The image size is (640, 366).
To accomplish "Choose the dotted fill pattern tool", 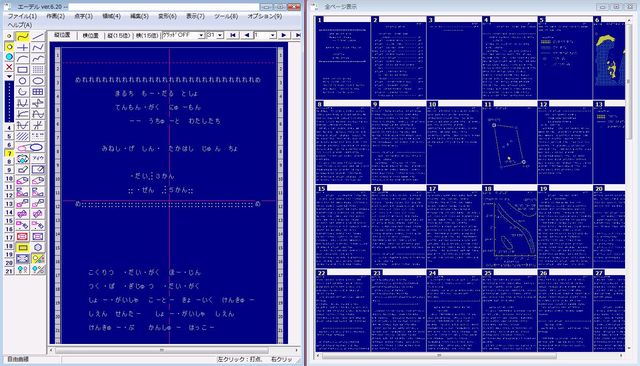I will 38,70.
